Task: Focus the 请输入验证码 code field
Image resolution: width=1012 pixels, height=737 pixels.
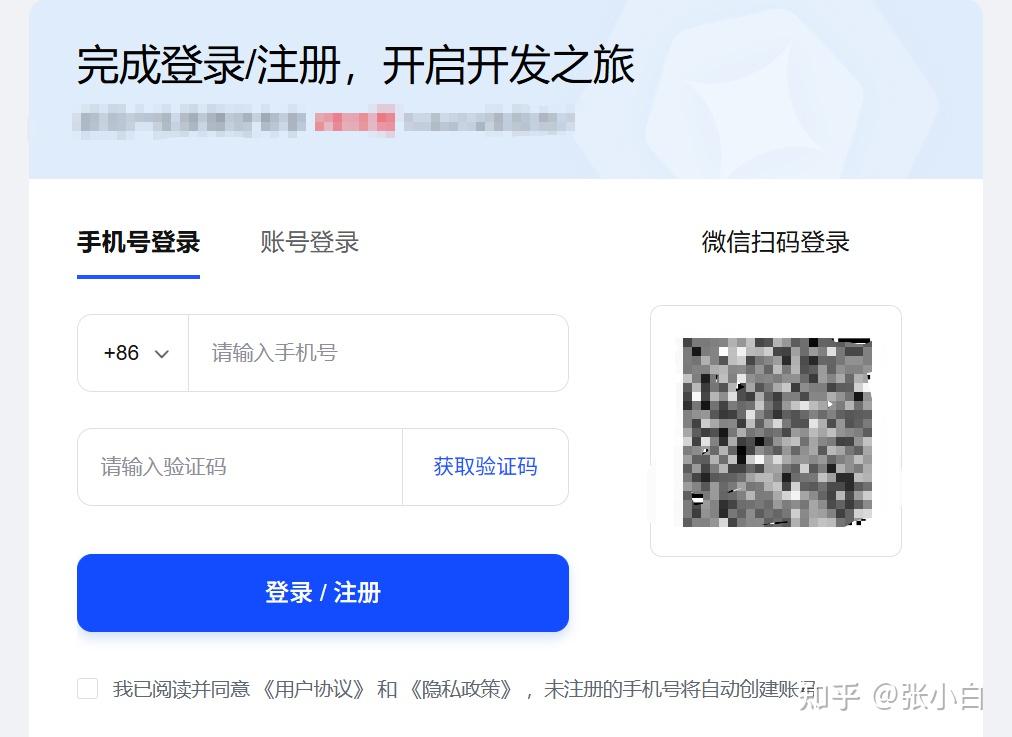Action: 240,467
